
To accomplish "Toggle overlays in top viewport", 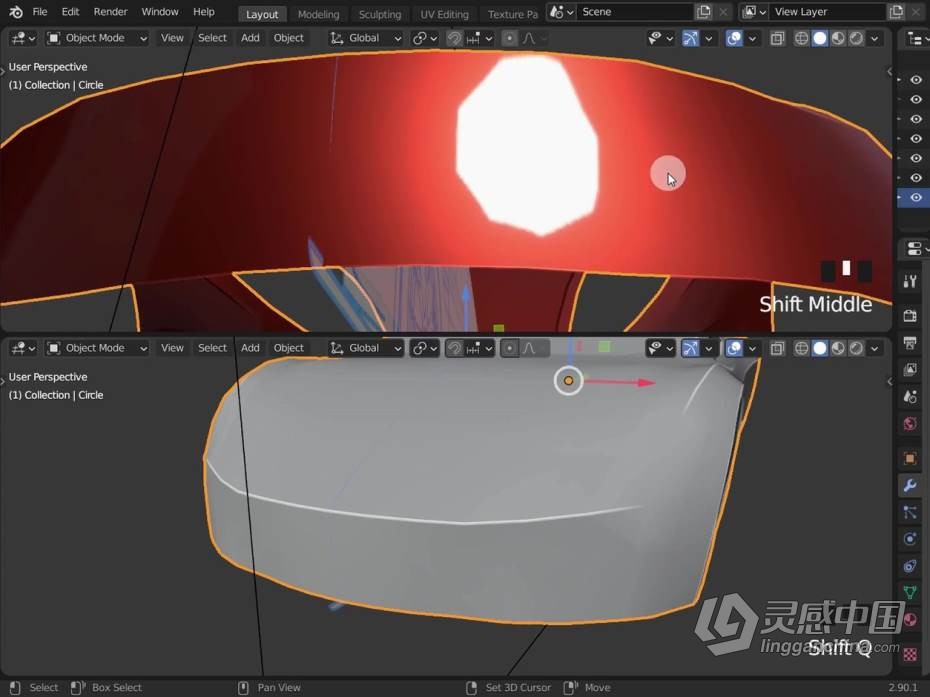I will tap(734, 39).
